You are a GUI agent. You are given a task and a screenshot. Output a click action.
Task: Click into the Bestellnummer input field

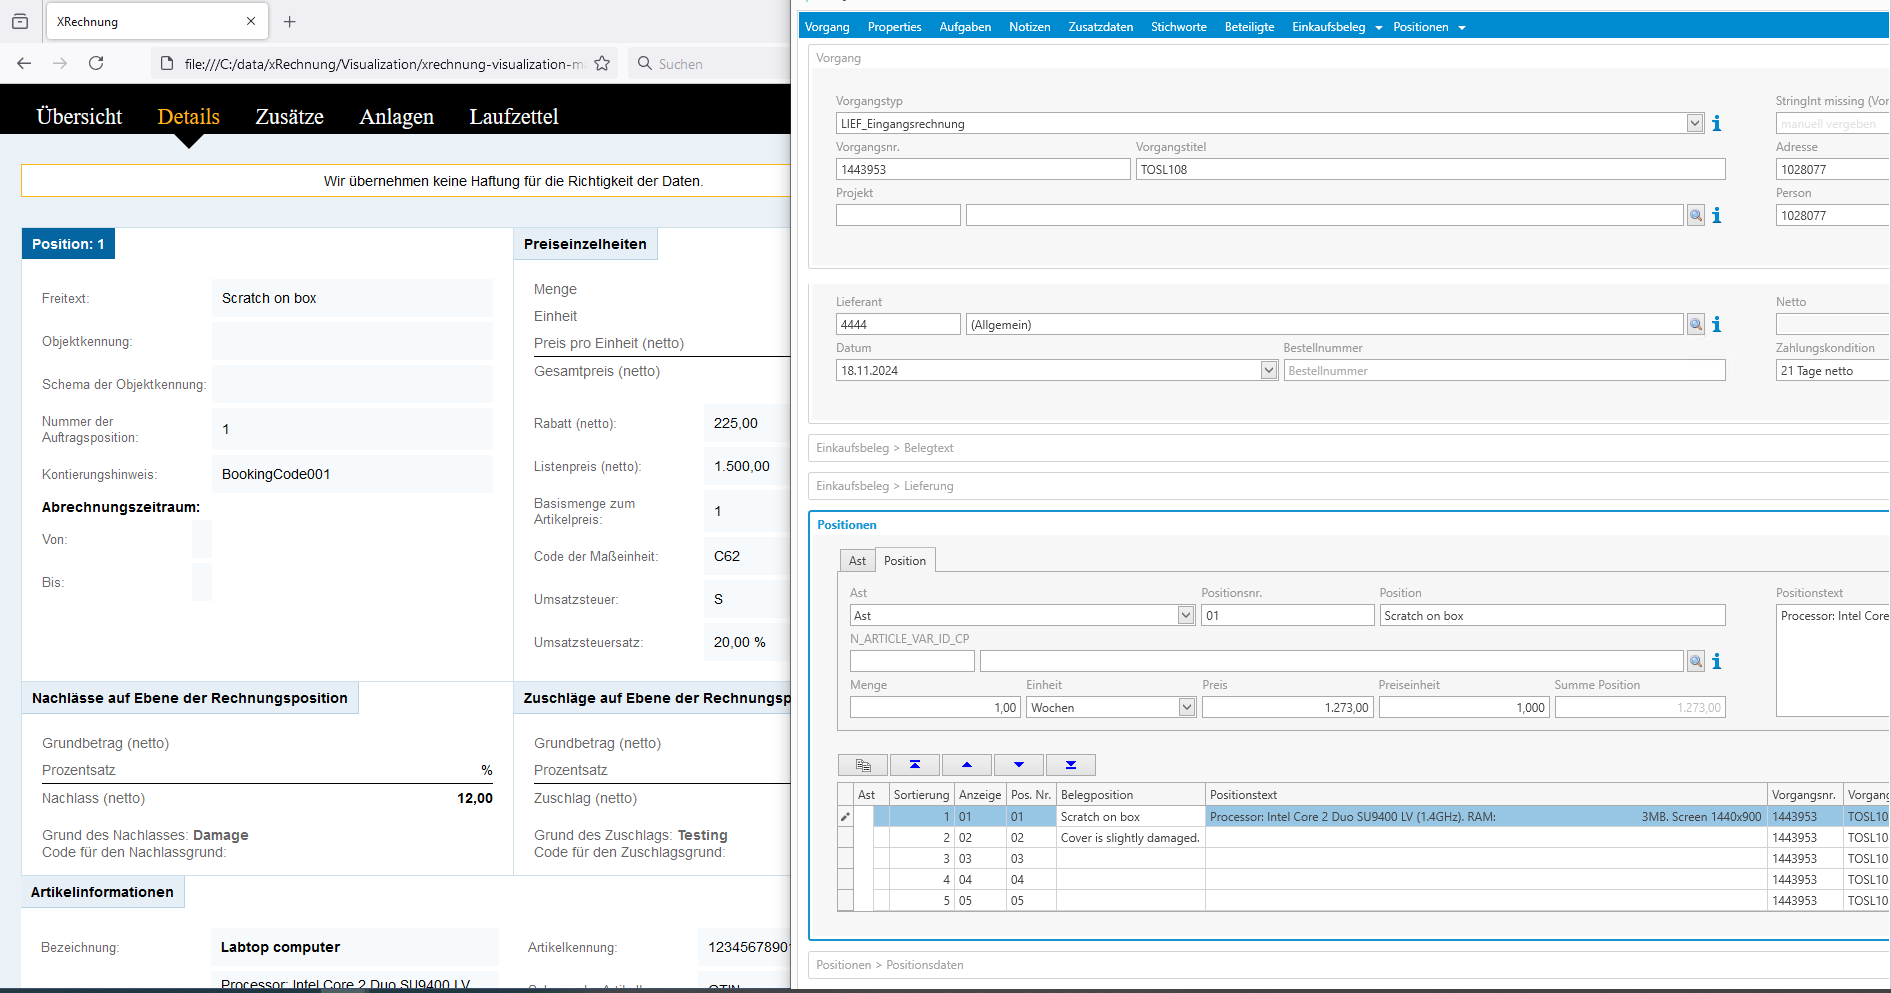point(1503,371)
